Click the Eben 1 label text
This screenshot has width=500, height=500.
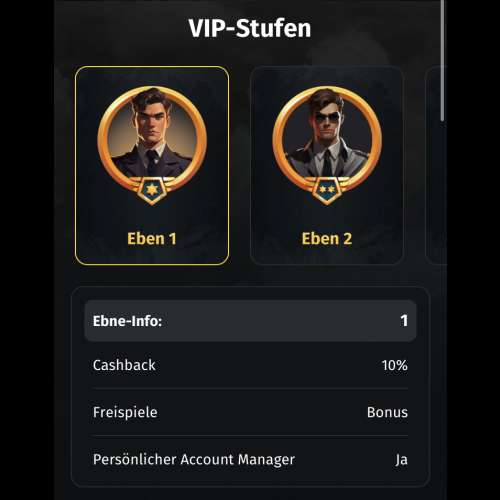point(152,239)
